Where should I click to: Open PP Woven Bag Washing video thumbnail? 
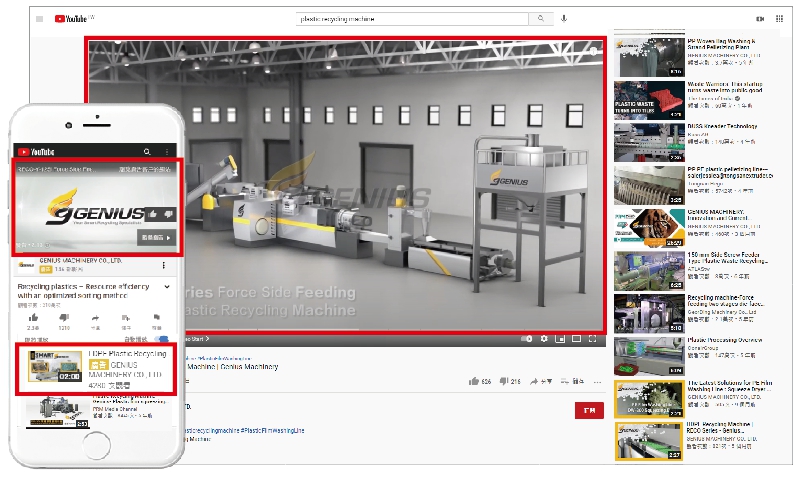coord(649,56)
